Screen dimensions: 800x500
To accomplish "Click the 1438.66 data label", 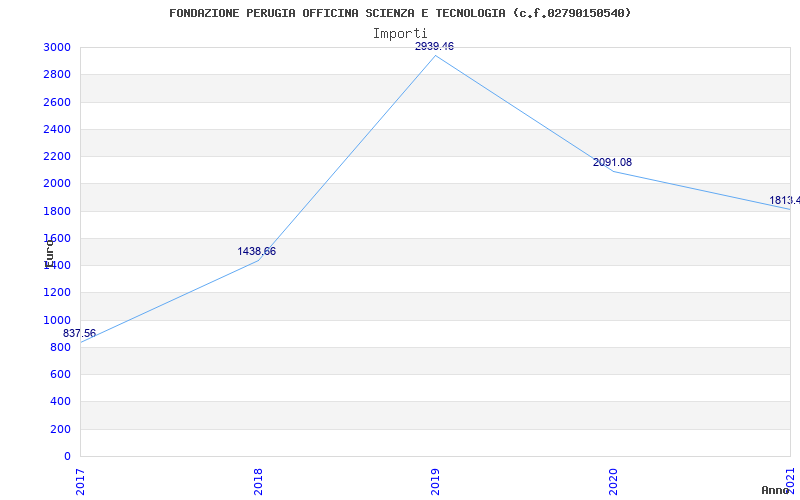I will click(x=257, y=252).
